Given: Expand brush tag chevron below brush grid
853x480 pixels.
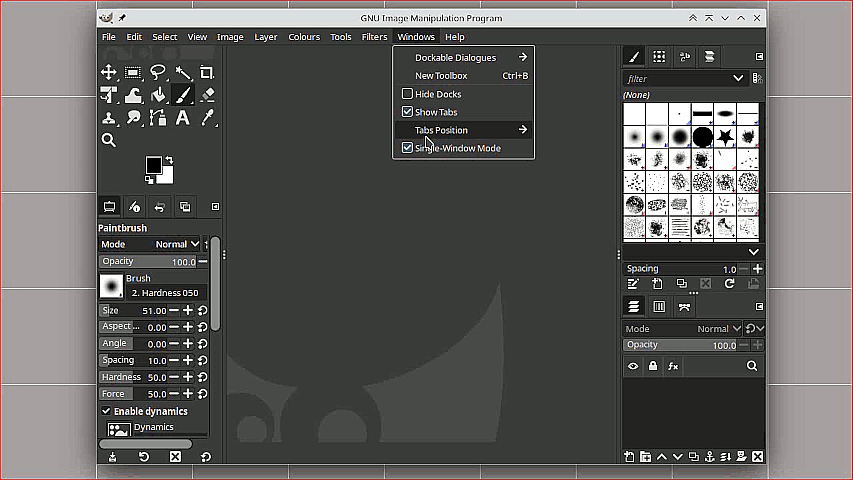Looking at the screenshot, I should (x=753, y=252).
